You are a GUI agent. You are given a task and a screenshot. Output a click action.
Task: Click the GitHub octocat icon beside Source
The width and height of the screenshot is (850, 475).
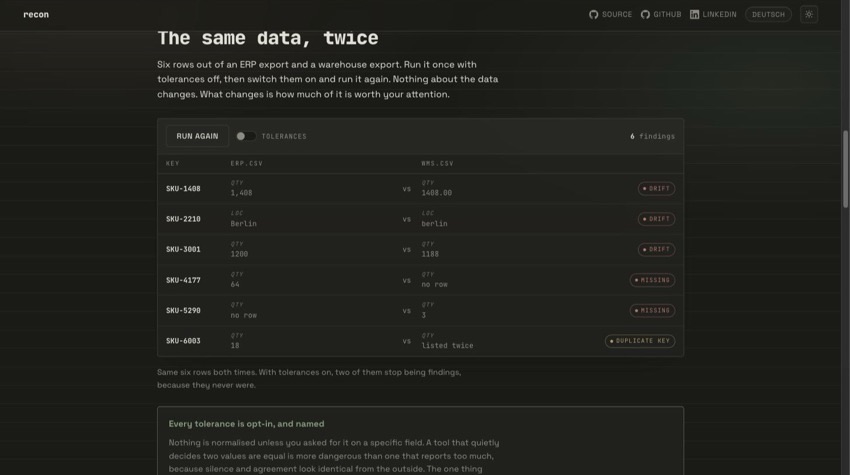click(x=594, y=15)
